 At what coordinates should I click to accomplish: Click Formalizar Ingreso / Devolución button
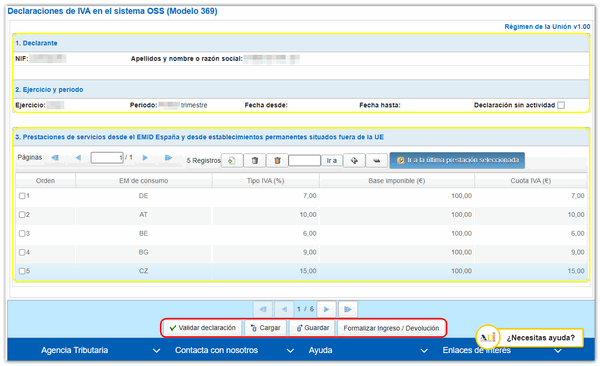coord(391,328)
